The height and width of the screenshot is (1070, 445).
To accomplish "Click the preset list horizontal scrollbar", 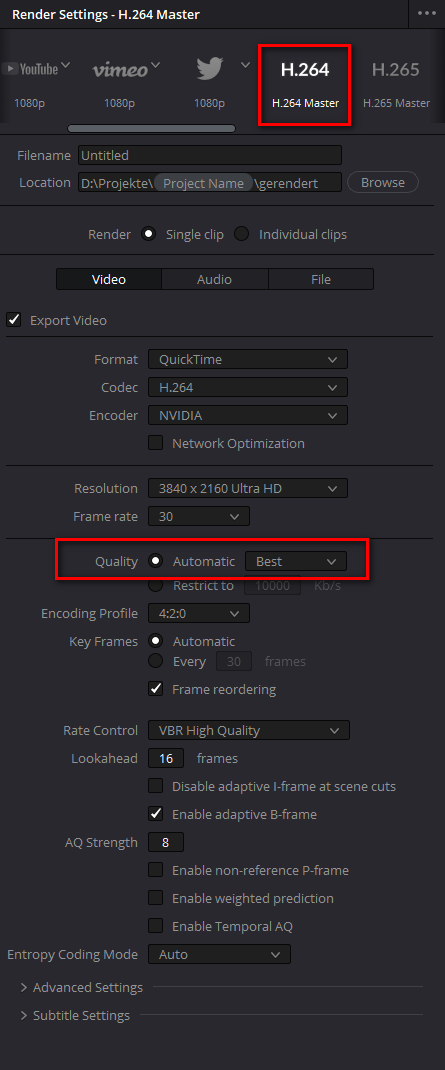I will click(152, 128).
